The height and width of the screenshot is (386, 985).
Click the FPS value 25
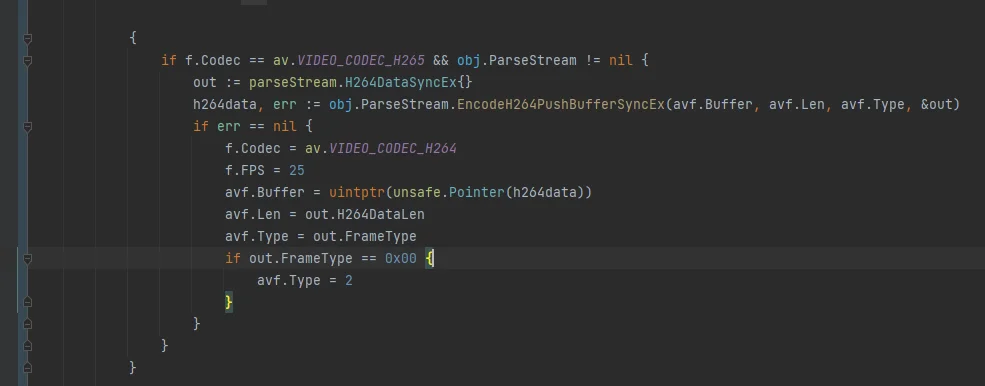click(x=297, y=170)
